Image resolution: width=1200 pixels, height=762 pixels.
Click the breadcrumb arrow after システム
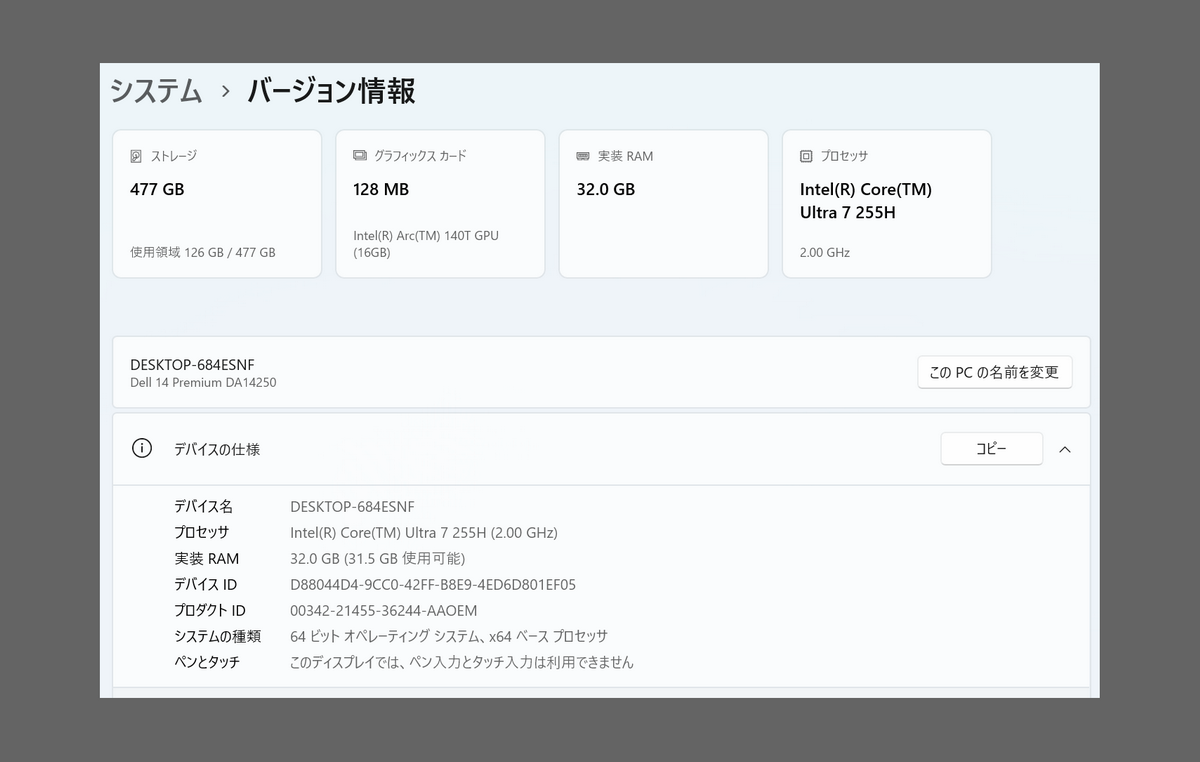[225, 92]
